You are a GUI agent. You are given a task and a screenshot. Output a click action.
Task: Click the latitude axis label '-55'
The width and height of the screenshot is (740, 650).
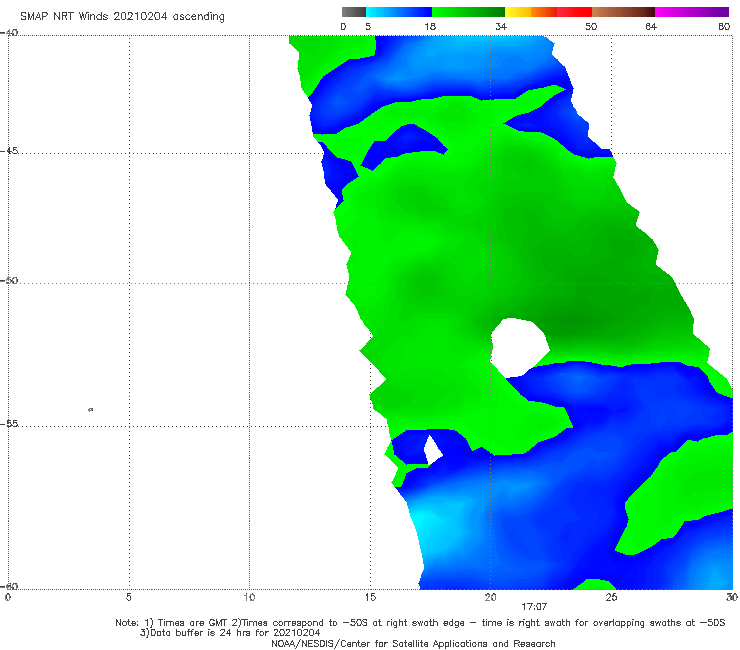(9, 424)
